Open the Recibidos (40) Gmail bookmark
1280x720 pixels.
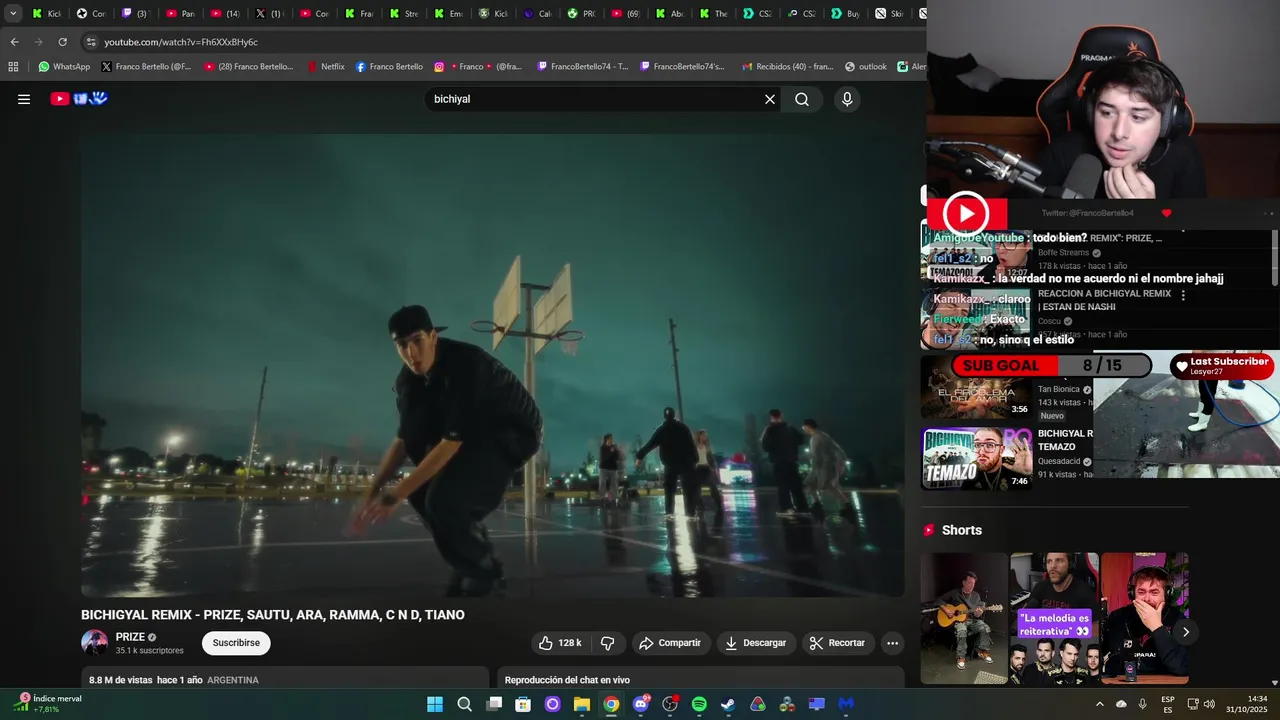787,67
